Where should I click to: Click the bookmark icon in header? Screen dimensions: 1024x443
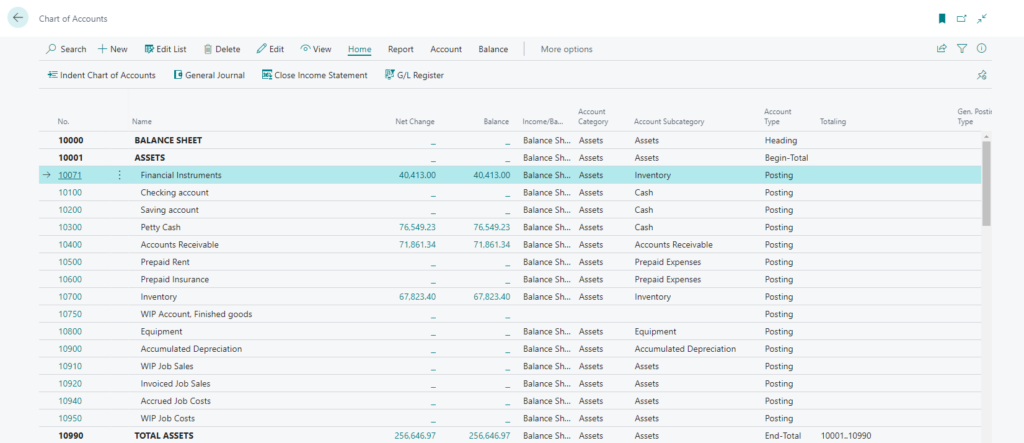(941, 18)
